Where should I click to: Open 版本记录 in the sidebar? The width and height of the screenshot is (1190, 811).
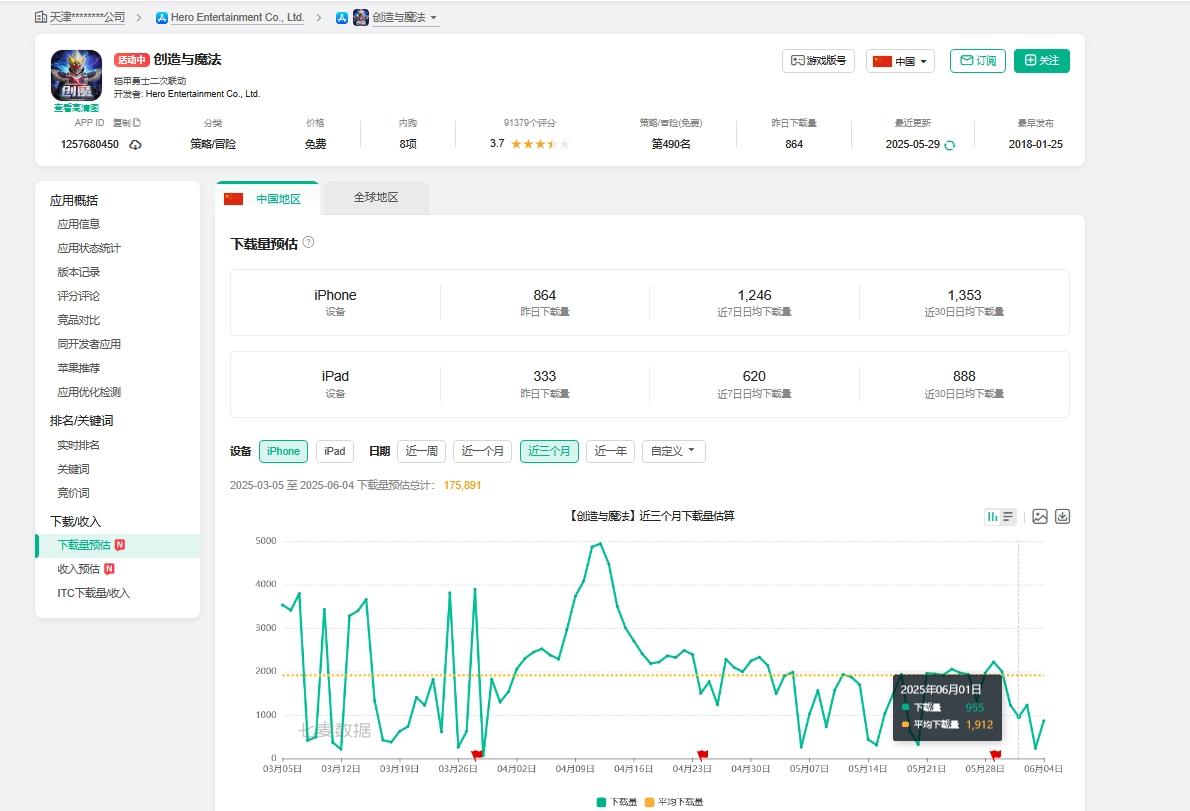point(79,272)
